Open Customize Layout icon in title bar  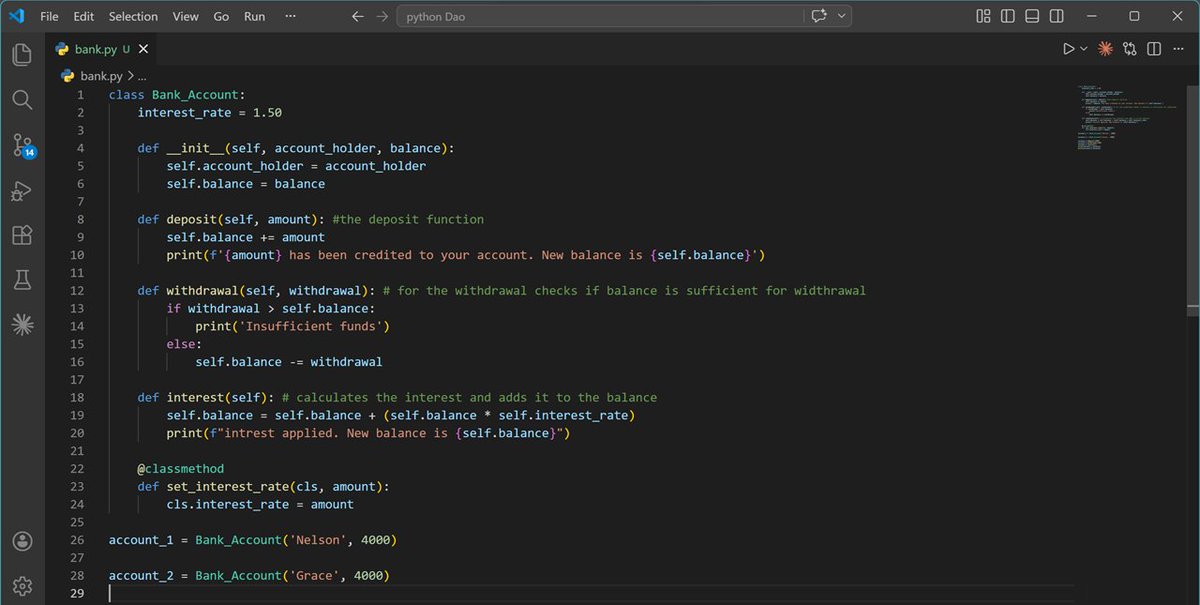click(x=983, y=16)
